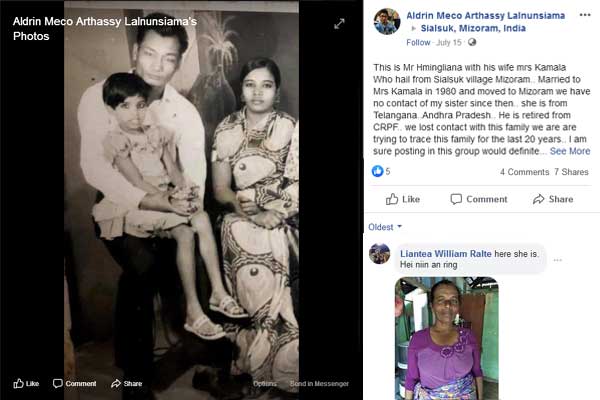Share the photo from bottom overlay
The image size is (600, 400).
click(127, 384)
